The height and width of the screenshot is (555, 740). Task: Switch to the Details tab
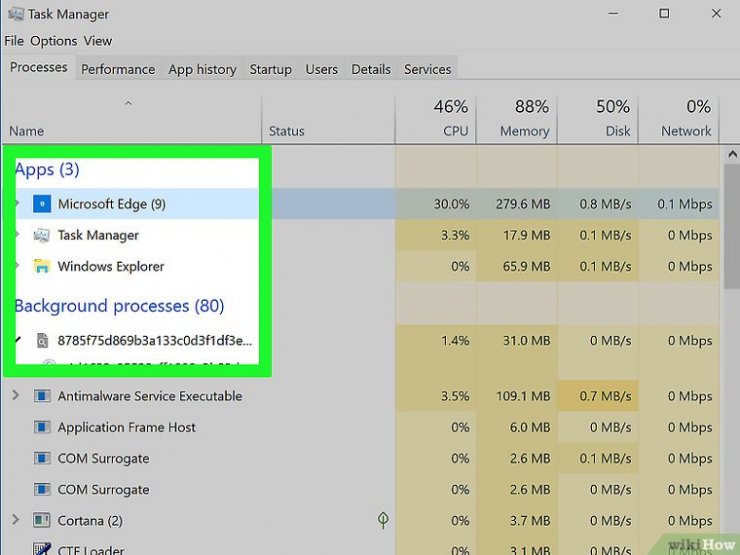coord(371,69)
